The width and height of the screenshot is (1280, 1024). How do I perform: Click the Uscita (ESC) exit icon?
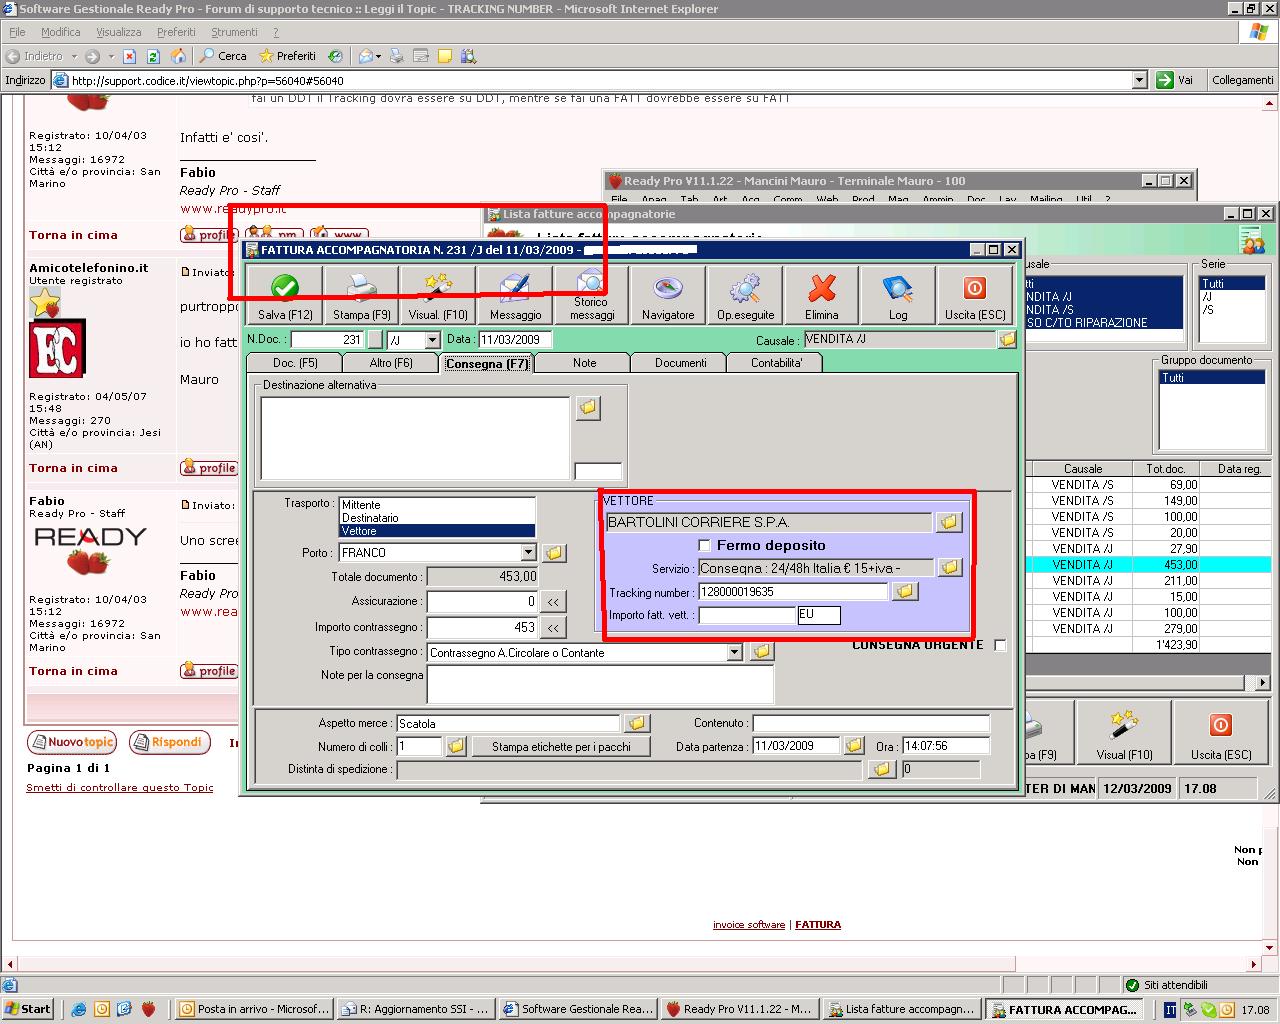pyautogui.click(x=974, y=289)
